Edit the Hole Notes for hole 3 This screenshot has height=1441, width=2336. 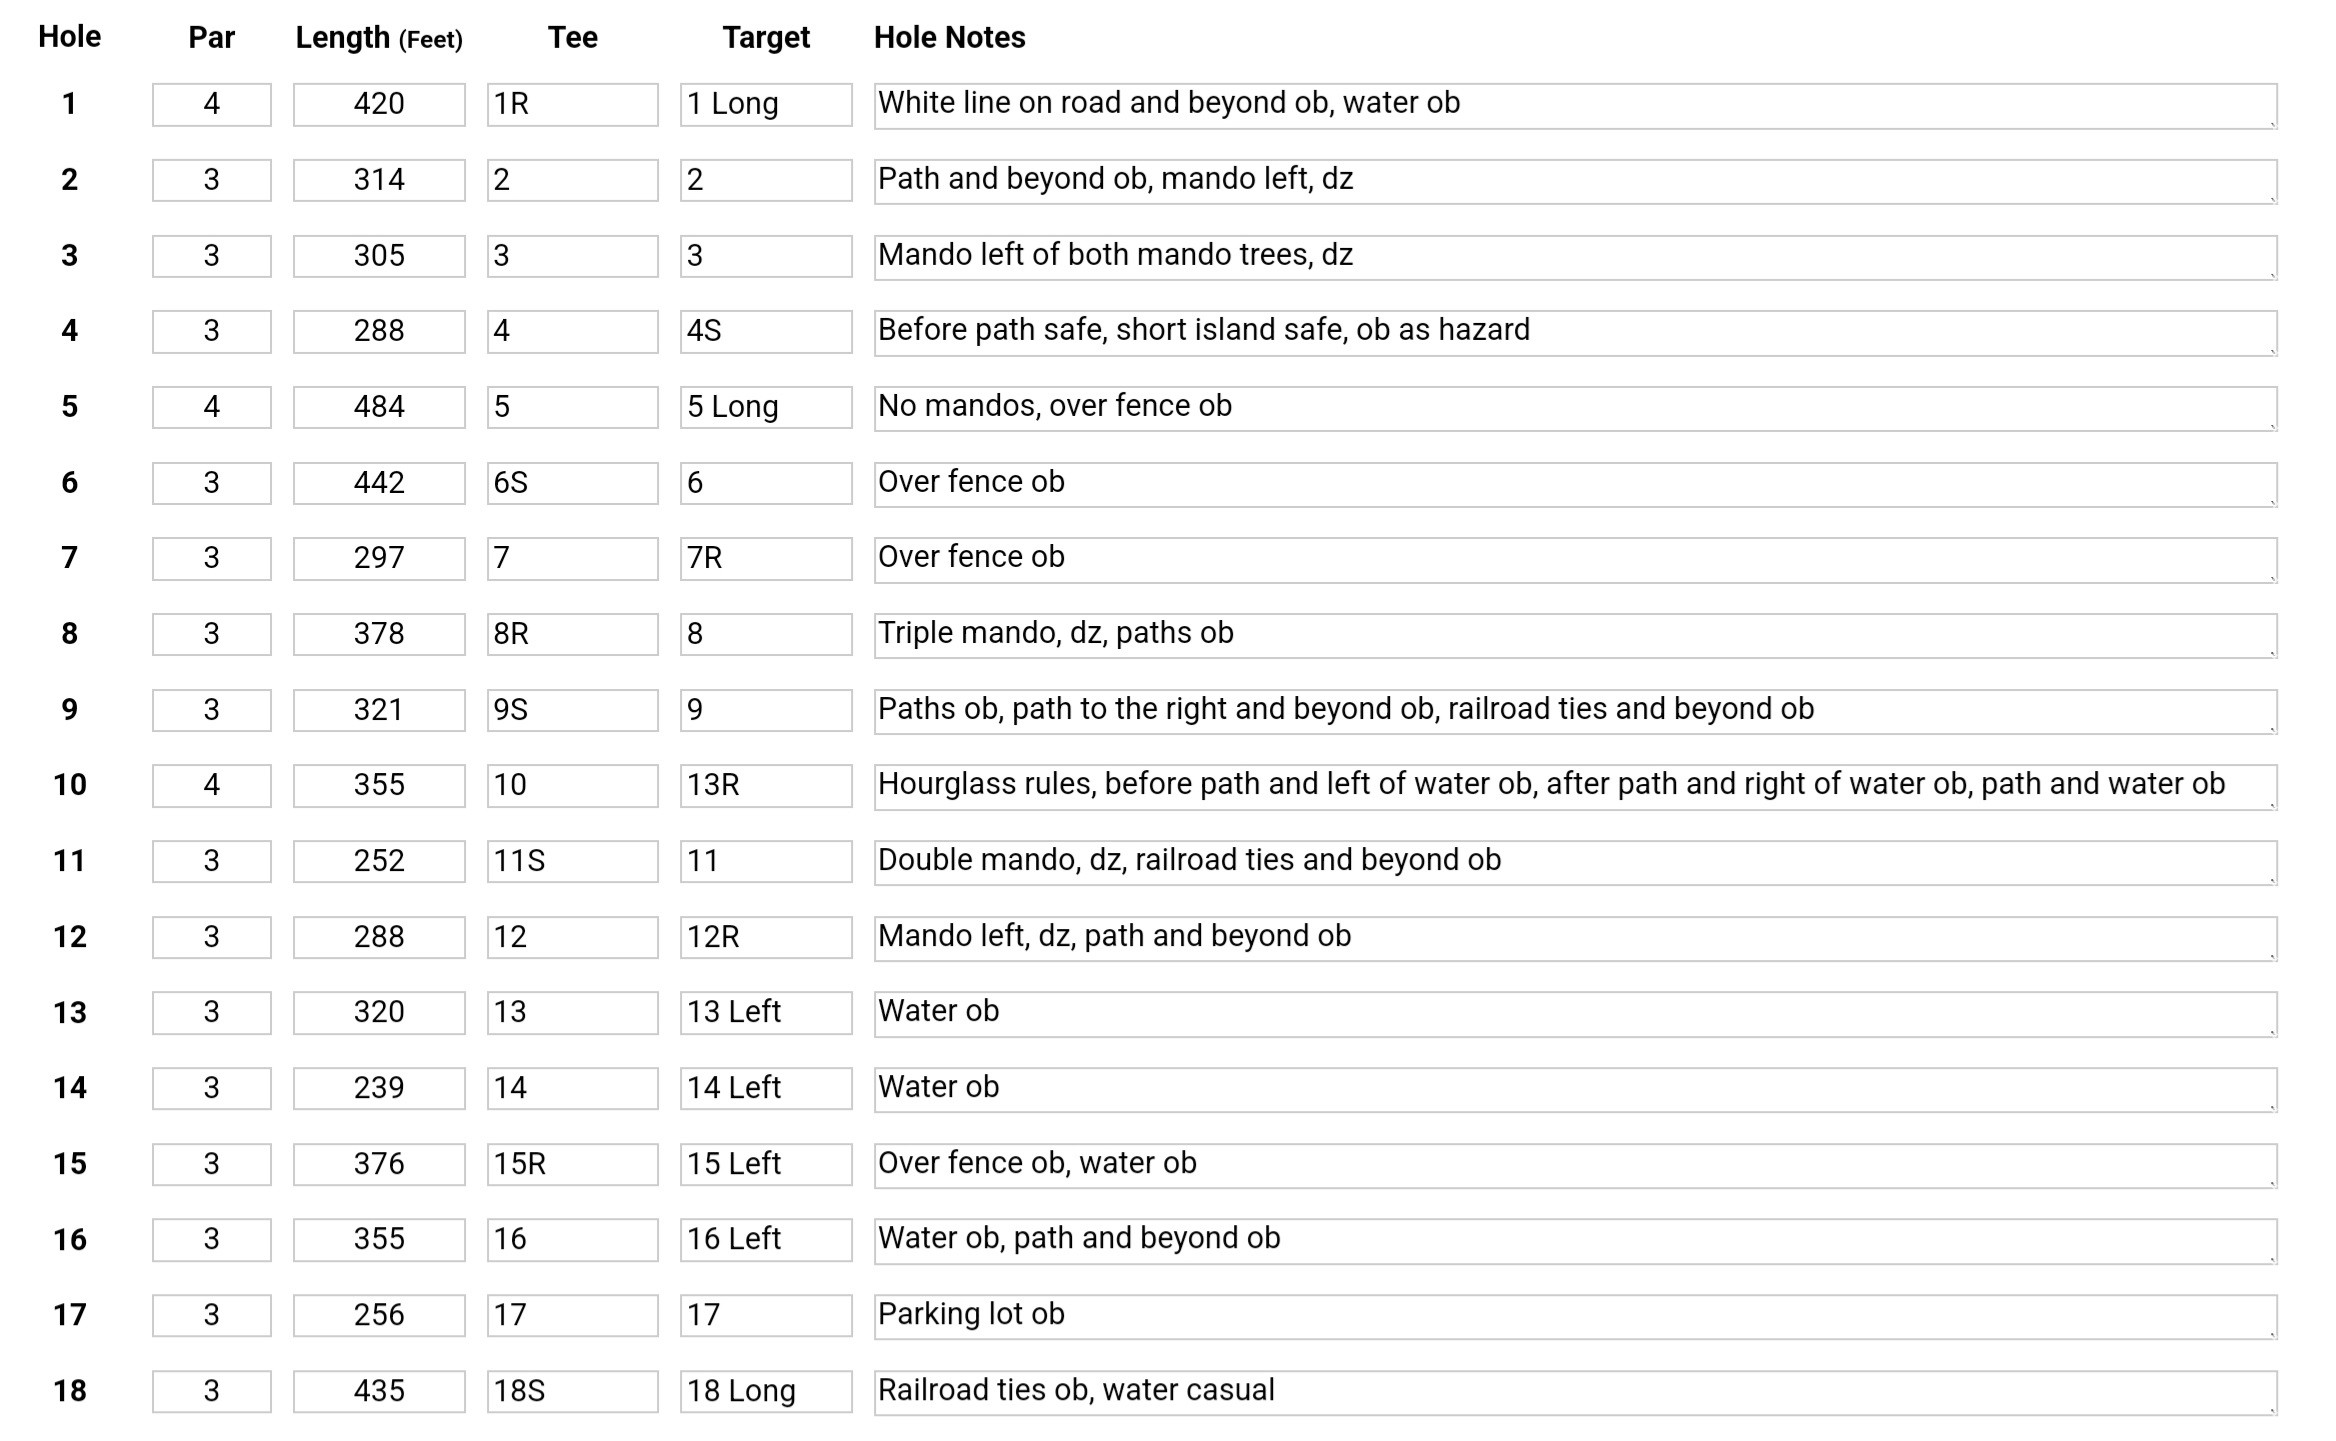point(1574,256)
